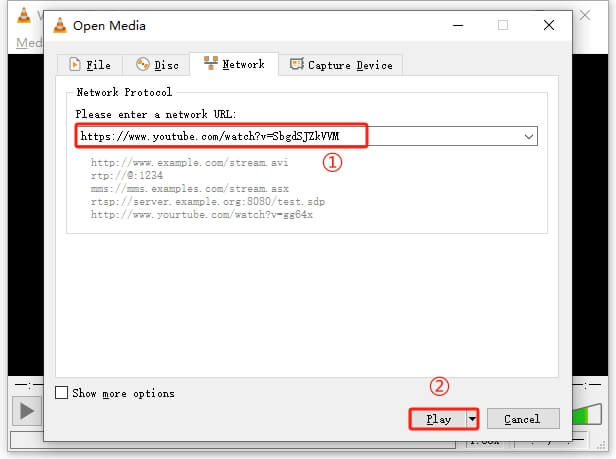Viewport: 616px width, 459px height.
Task: Click the example text rtsp://server.example.org:8080/test.sdp
Action: pos(207,202)
